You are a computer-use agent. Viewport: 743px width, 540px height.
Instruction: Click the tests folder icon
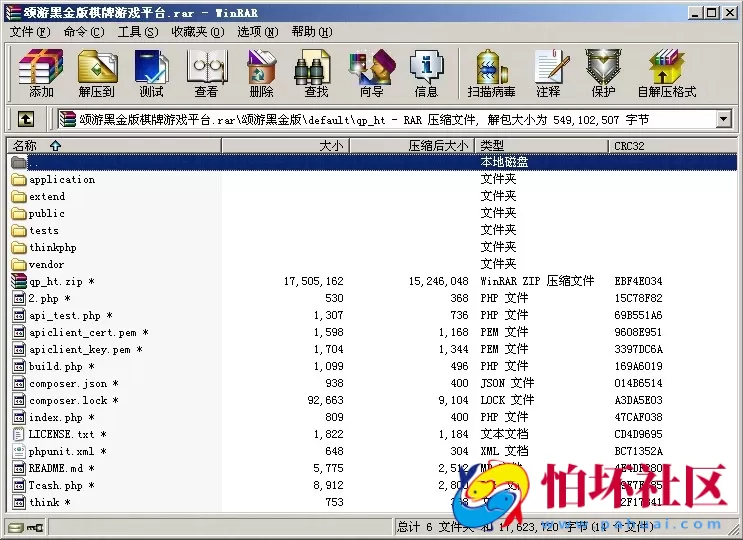[x=18, y=231]
